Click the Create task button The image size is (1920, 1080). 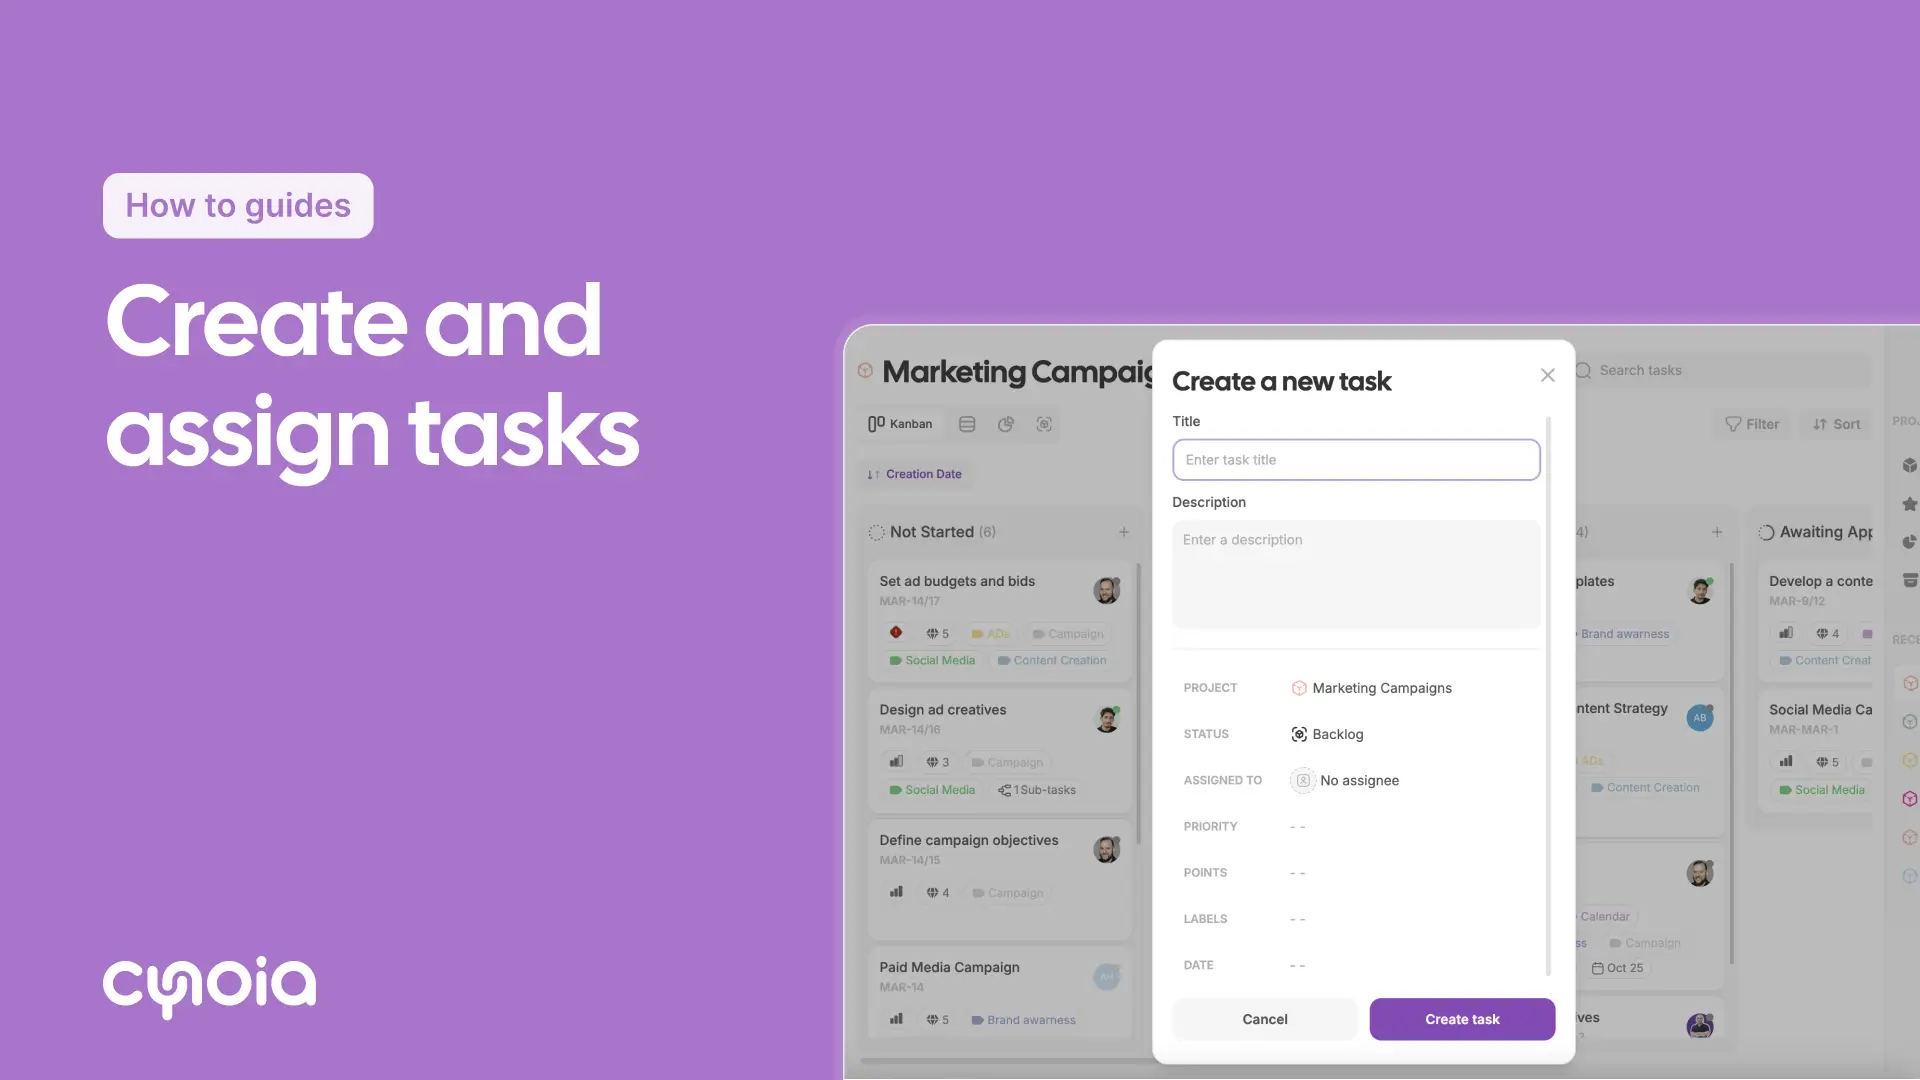pyautogui.click(x=1462, y=1019)
